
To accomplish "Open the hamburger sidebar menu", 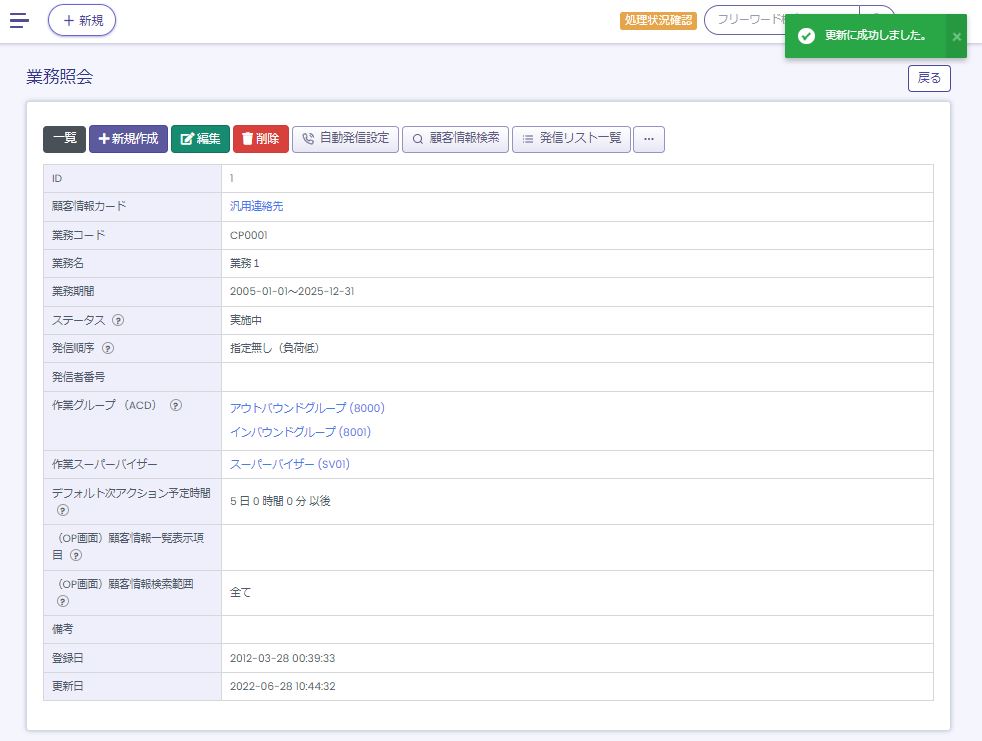I will point(19,20).
